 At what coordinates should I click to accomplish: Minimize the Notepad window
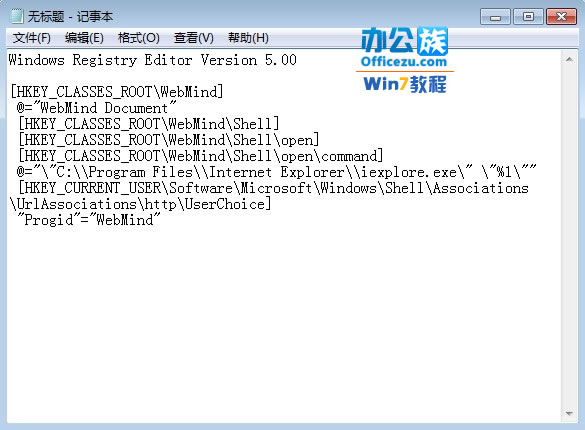(495, 17)
